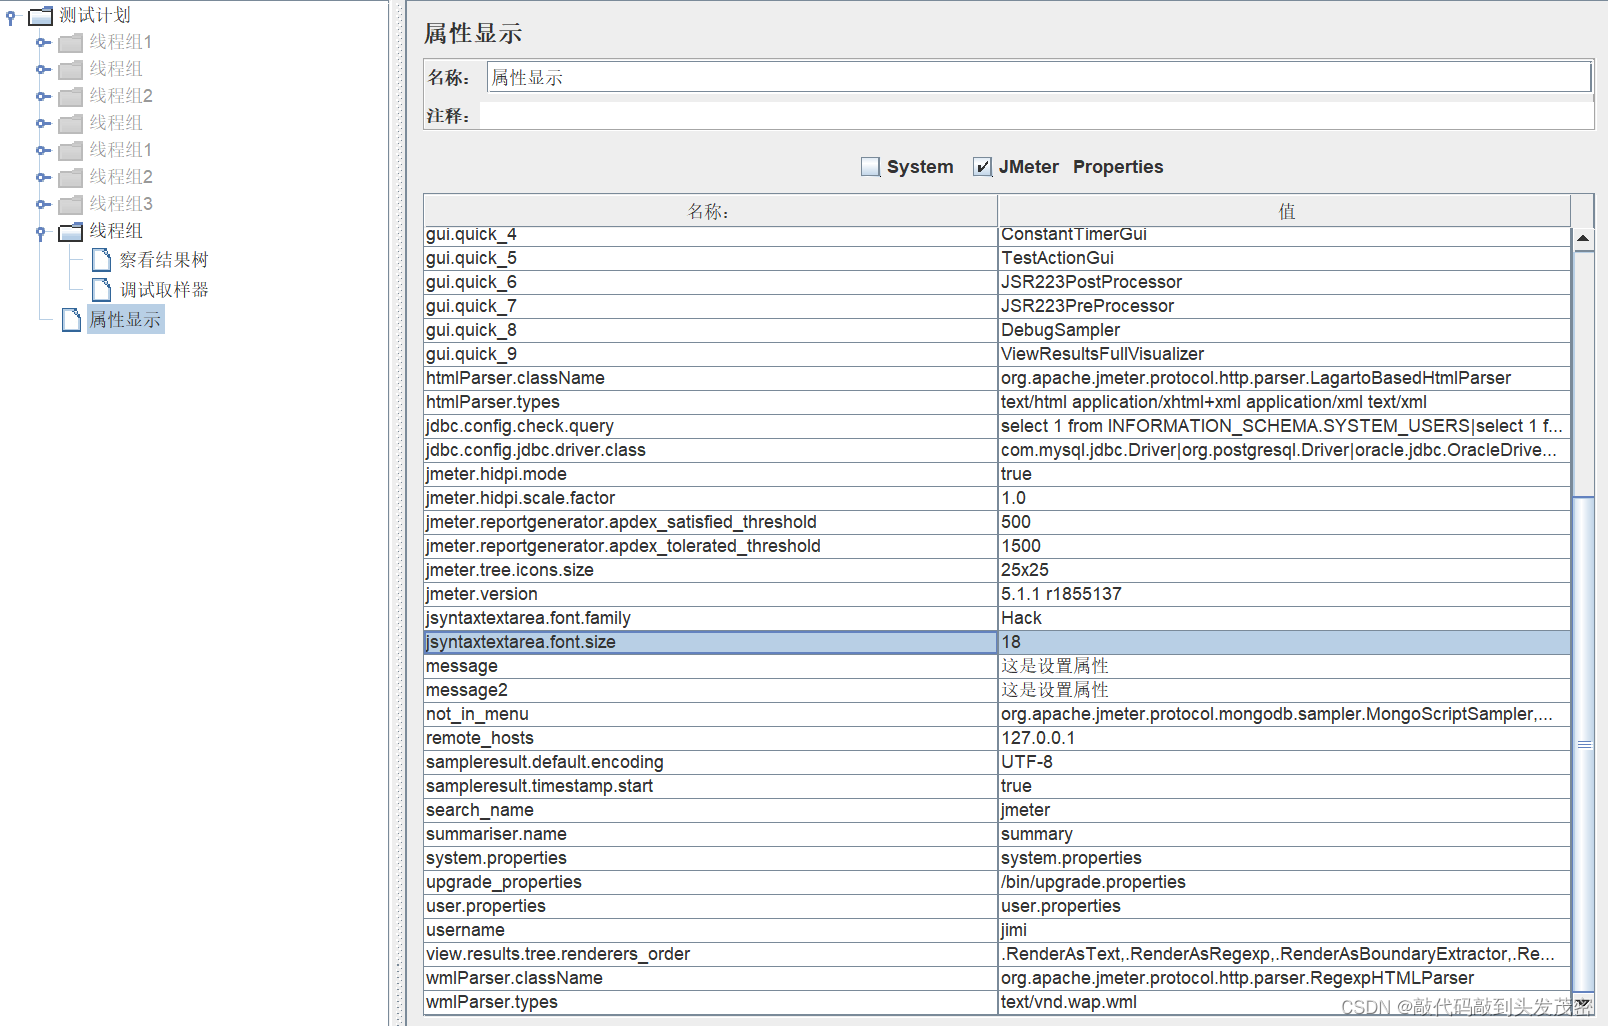Click the JSR223PreProcessor value cell

[x=1284, y=306]
